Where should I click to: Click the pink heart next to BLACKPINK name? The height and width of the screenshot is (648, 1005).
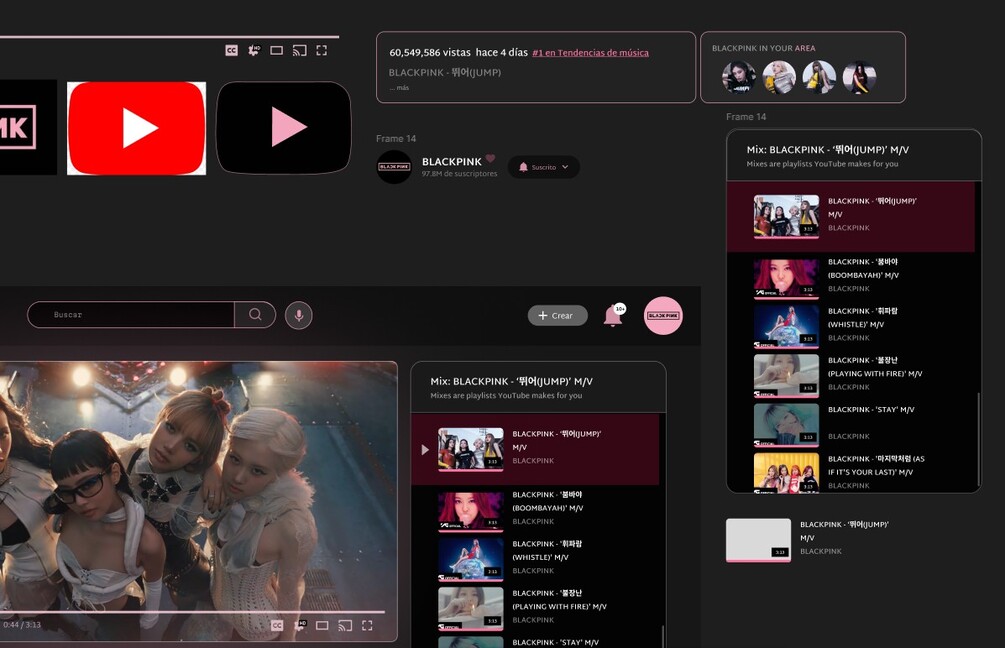click(490, 158)
